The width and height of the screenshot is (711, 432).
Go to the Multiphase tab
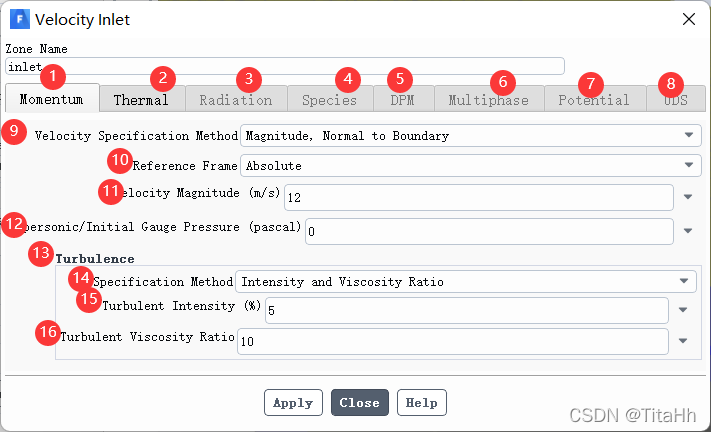(487, 100)
